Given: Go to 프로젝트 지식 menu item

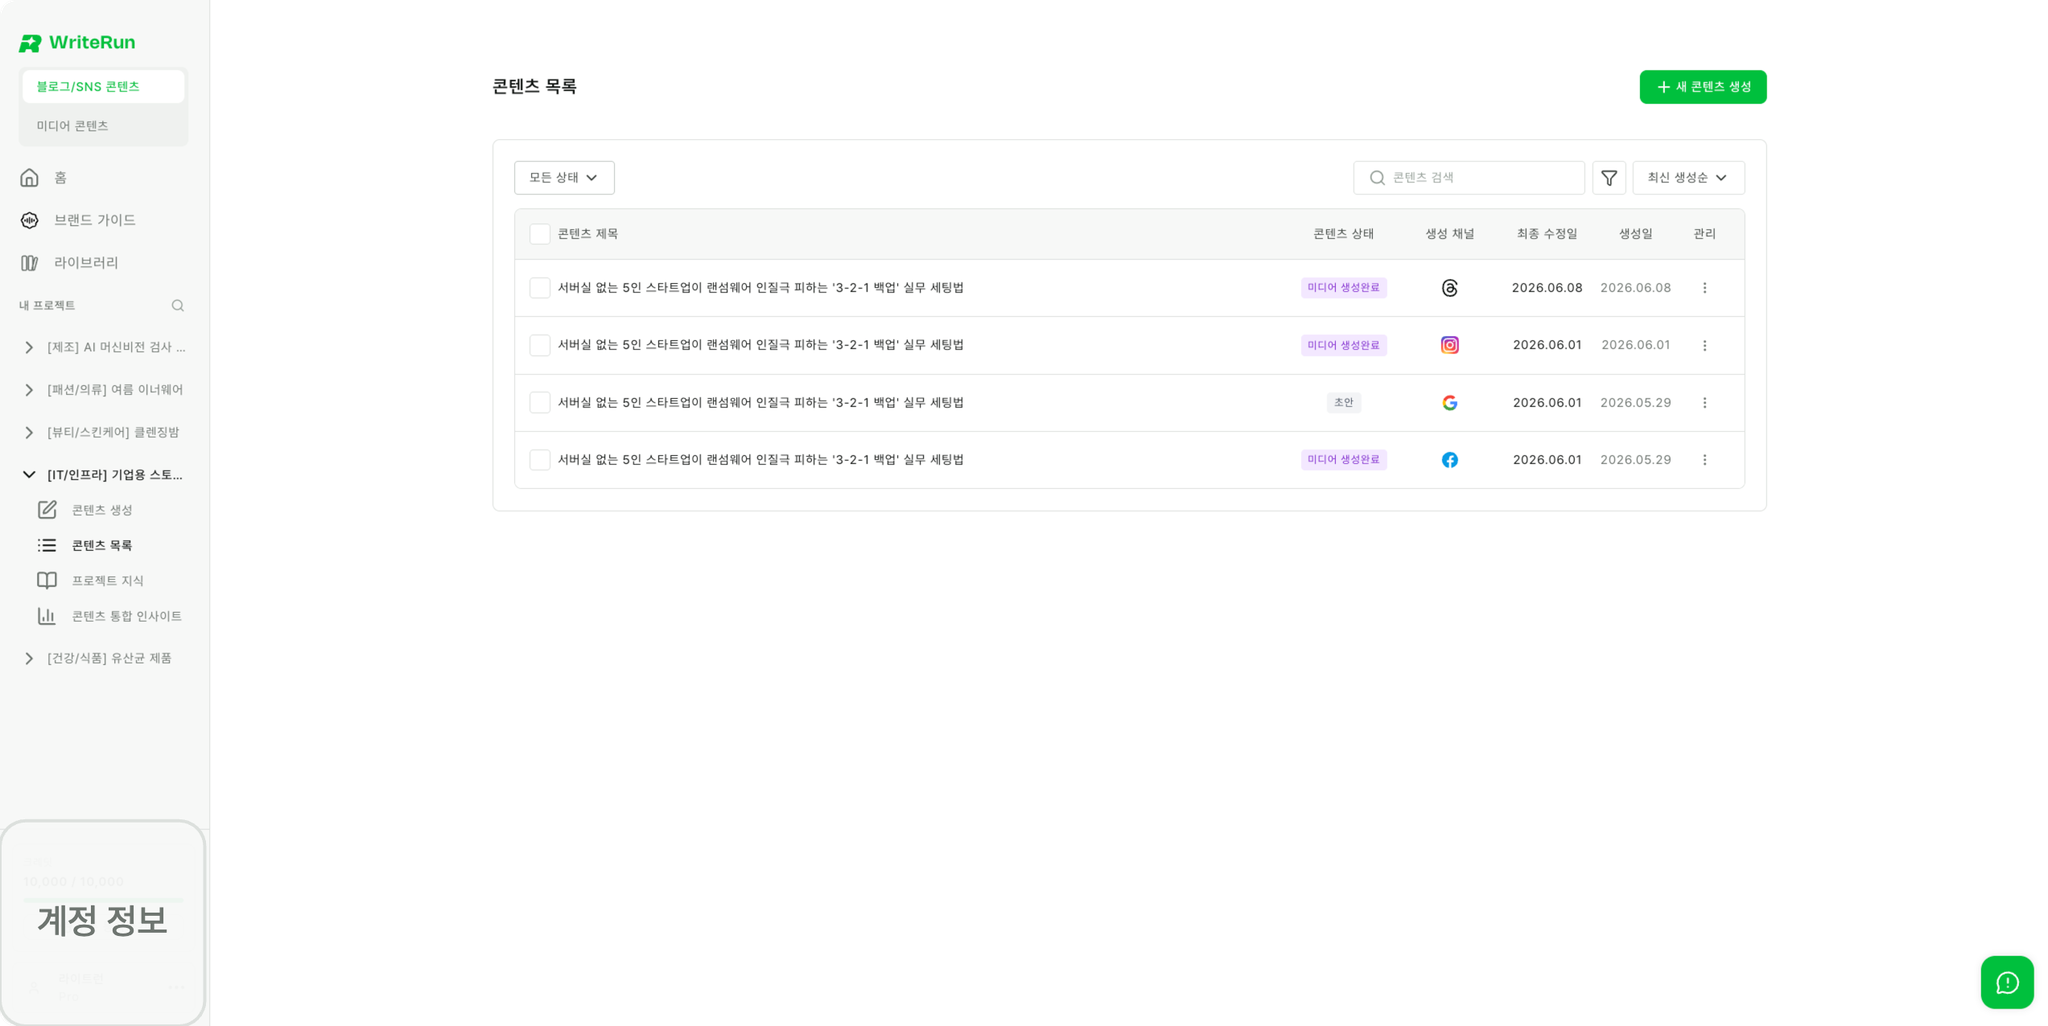Looking at the screenshot, I should pyautogui.click(x=108, y=581).
